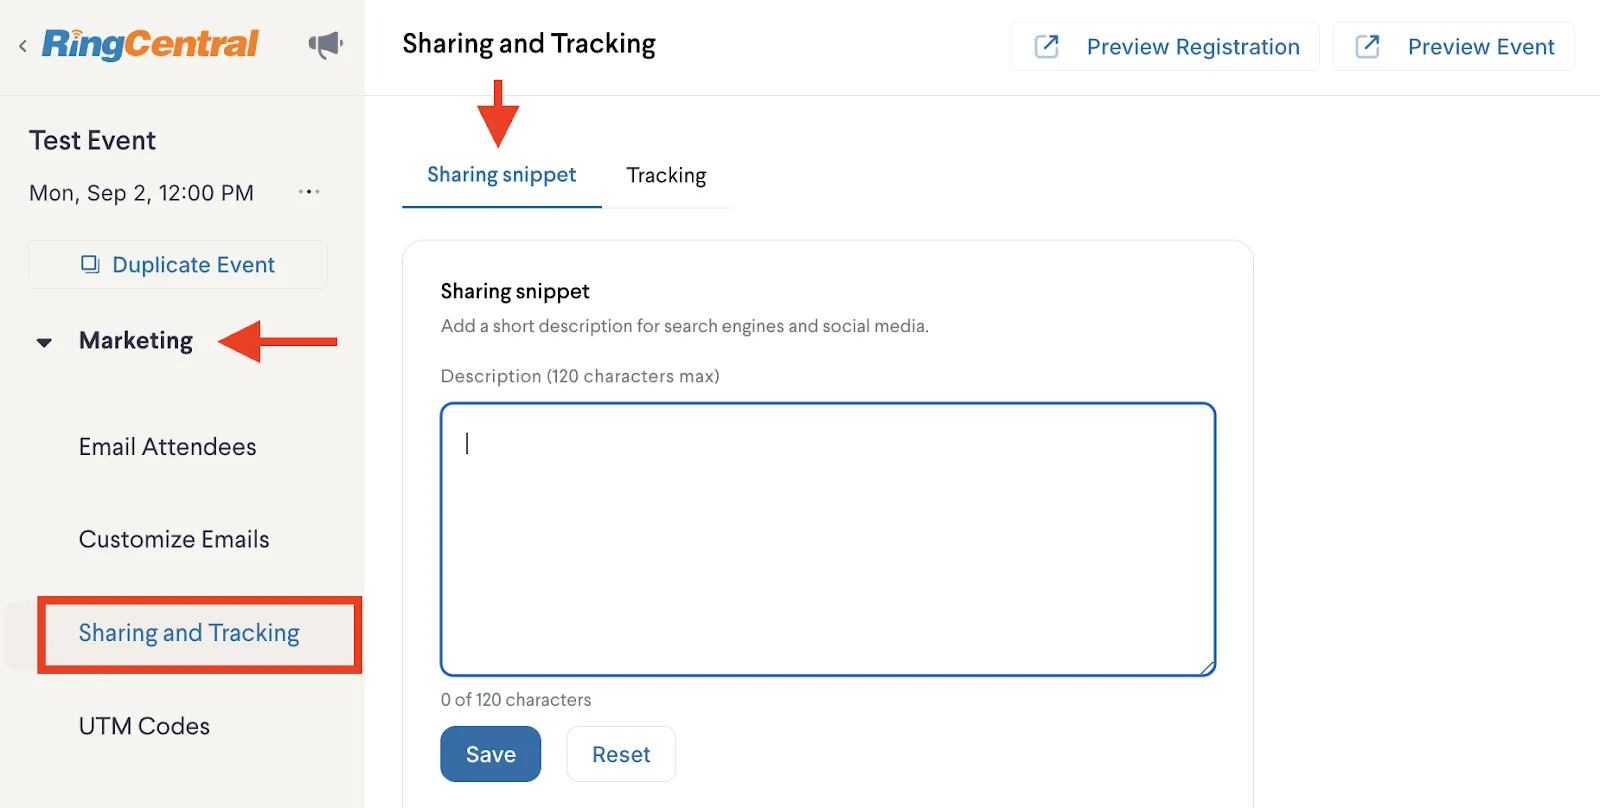The width and height of the screenshot is (1600, 808).
Task: Click the copy icon in Duplicate Event
Action: tap(90, 264)
